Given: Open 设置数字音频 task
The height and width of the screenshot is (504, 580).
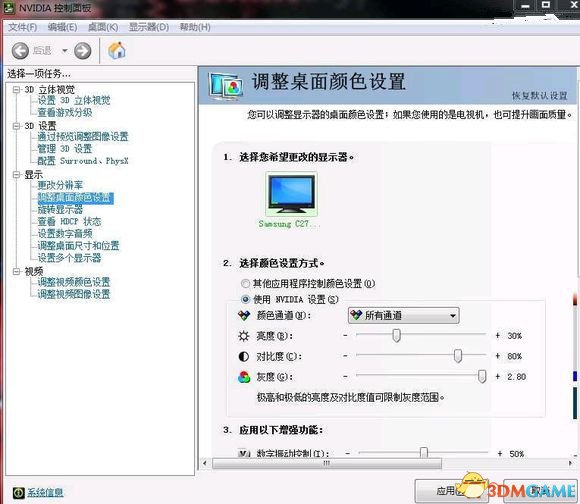Looking at the screenshot, I should (65, 233).
